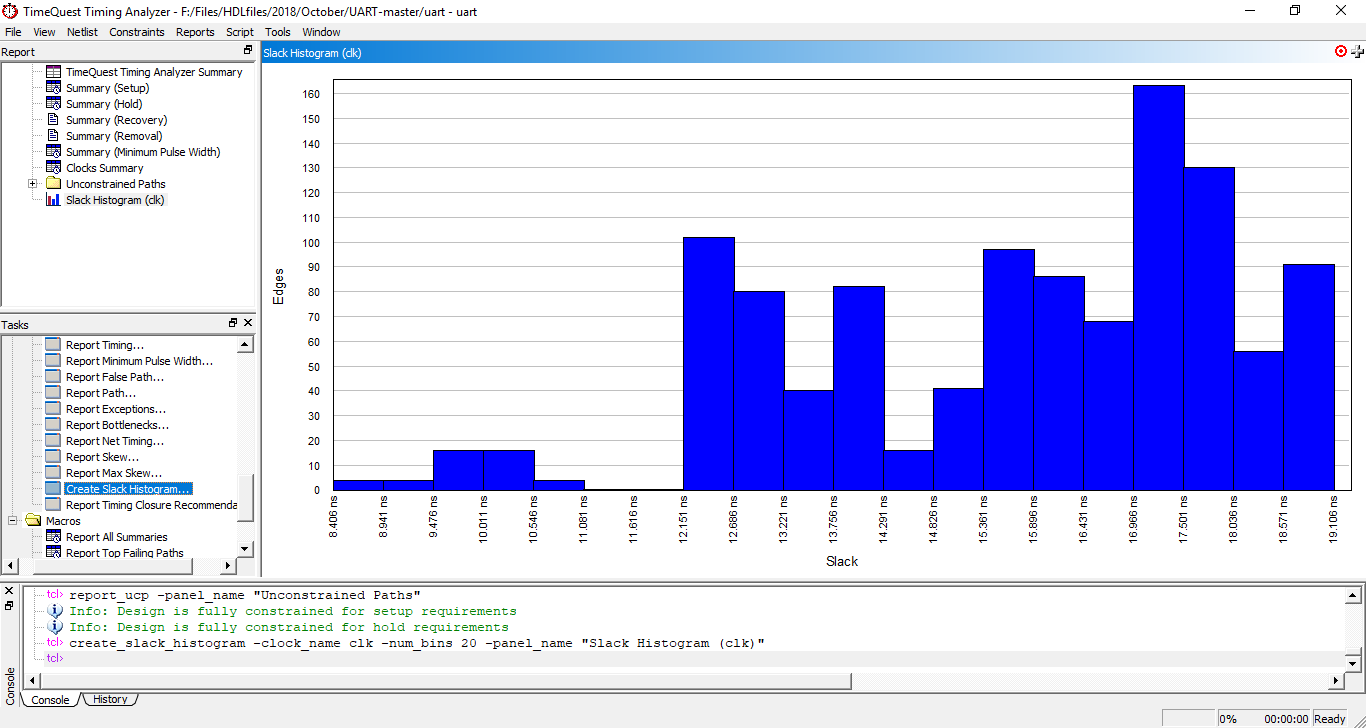Select the Console tab
Image resolution: width=1366 pixels, height=728 pixels.
pyautogui.click(x=50, y=700)
